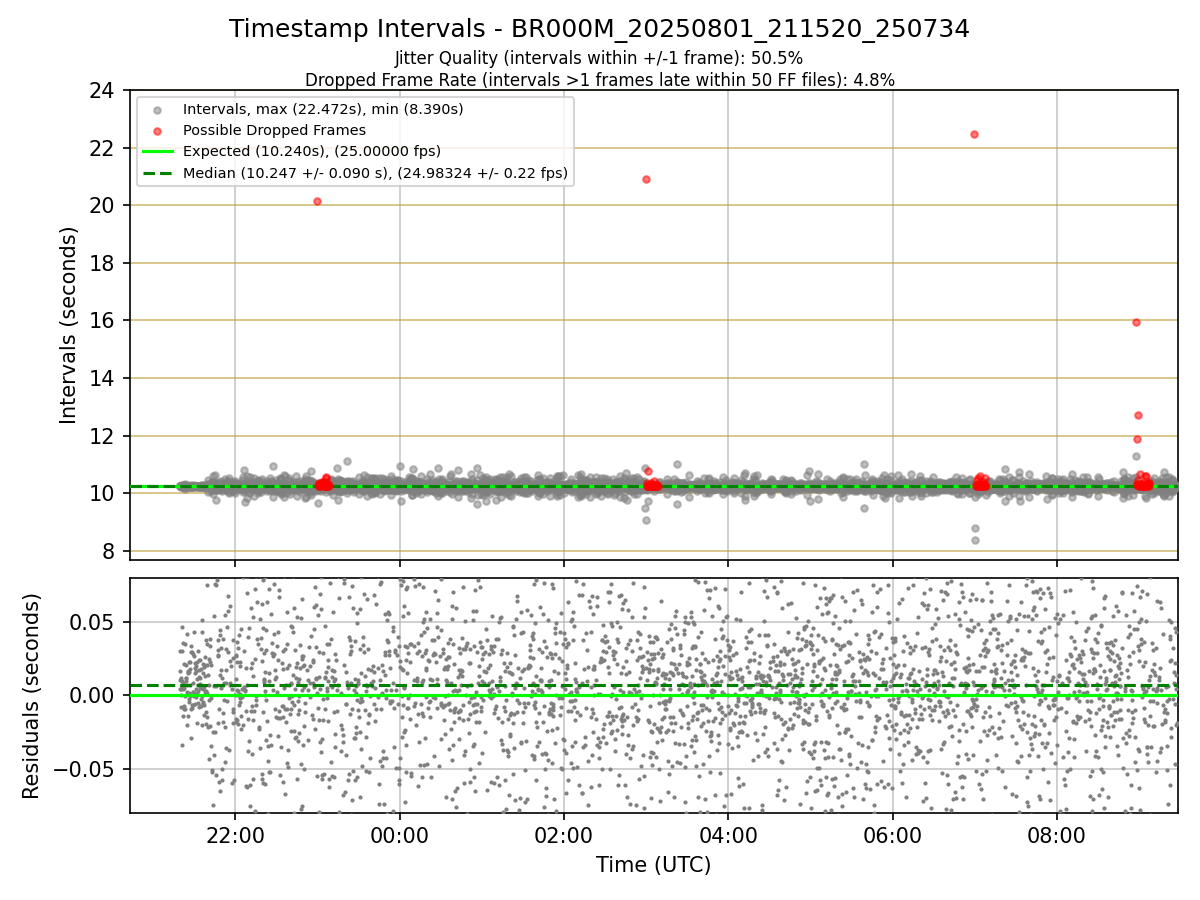
Task: Click the 16 y-axis tick label
Action: click(101, 321)
